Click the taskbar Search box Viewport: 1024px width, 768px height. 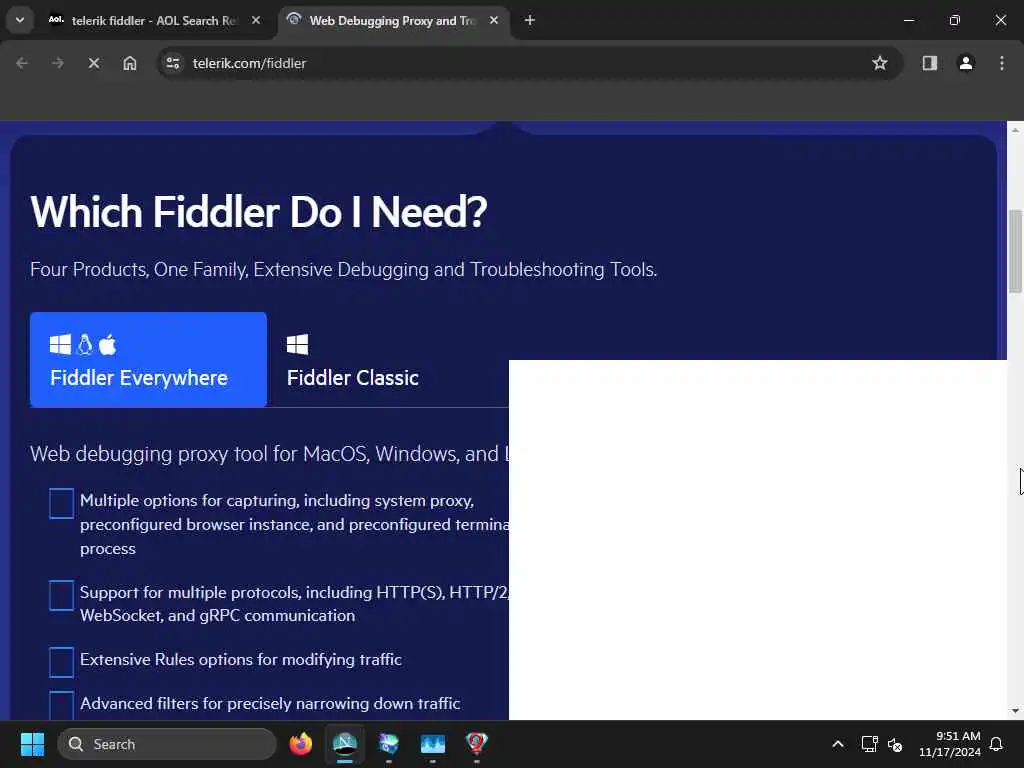pos(167,744)
